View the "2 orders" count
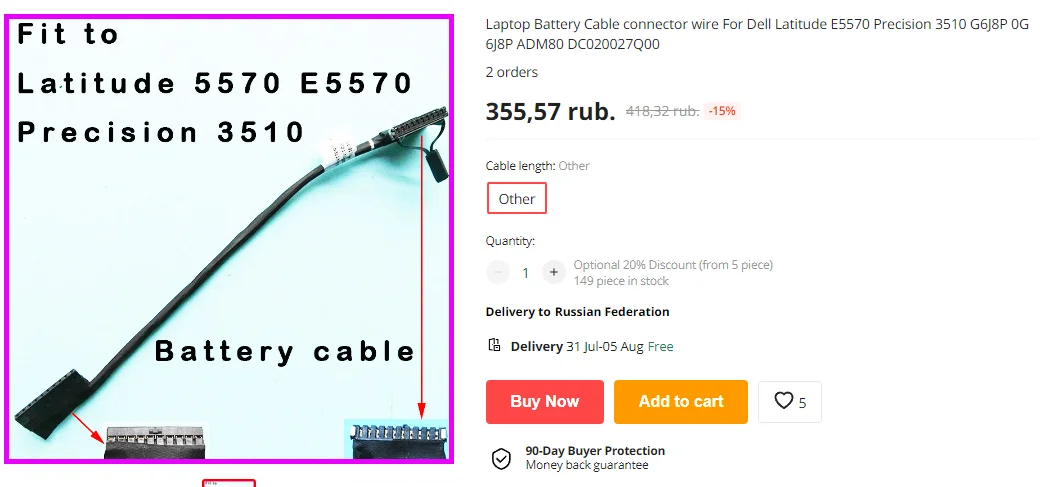 tap(512, 72)
